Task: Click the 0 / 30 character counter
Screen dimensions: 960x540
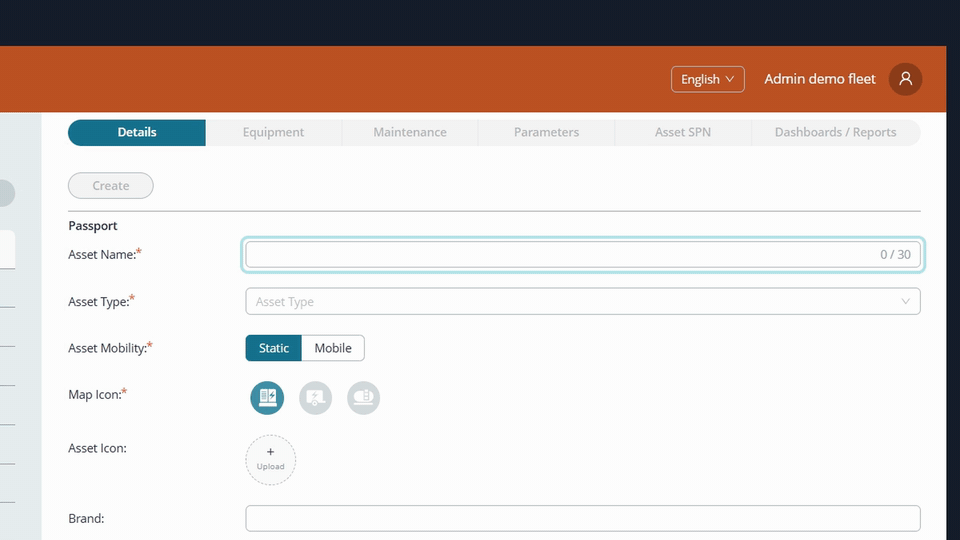Action: pos(896,255)
